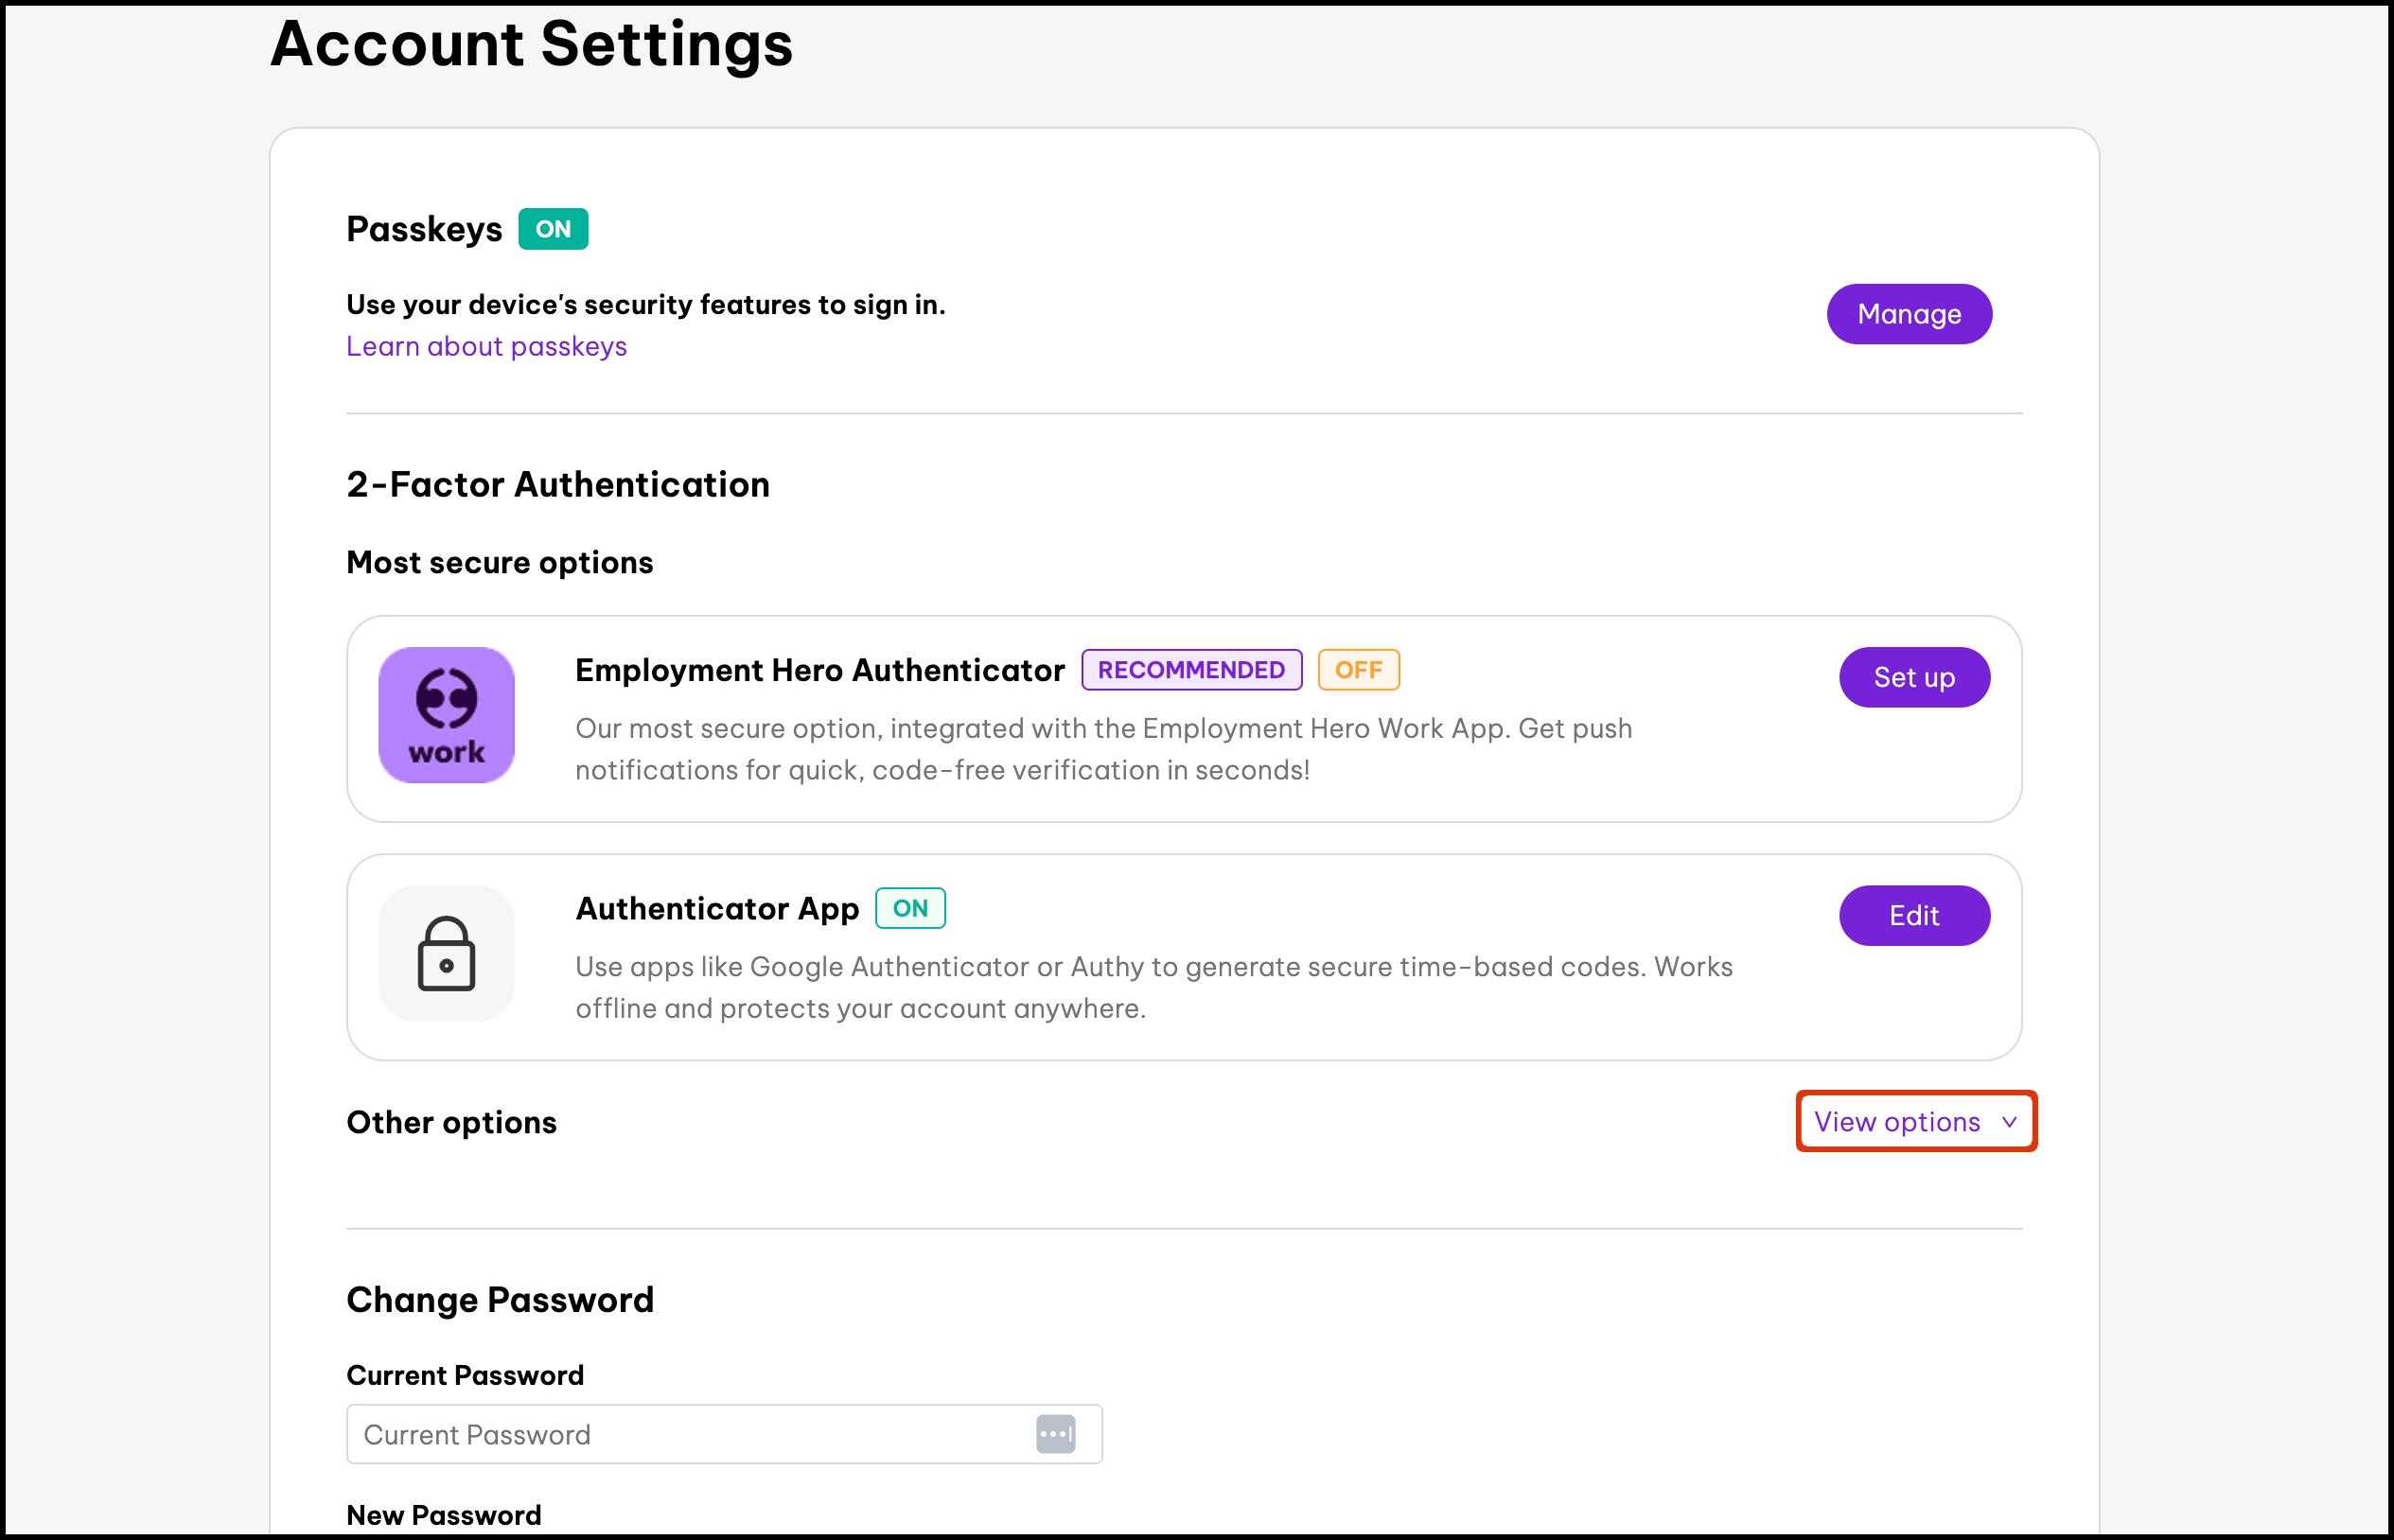Open the Learn about passkeys link

pos(486,346)
